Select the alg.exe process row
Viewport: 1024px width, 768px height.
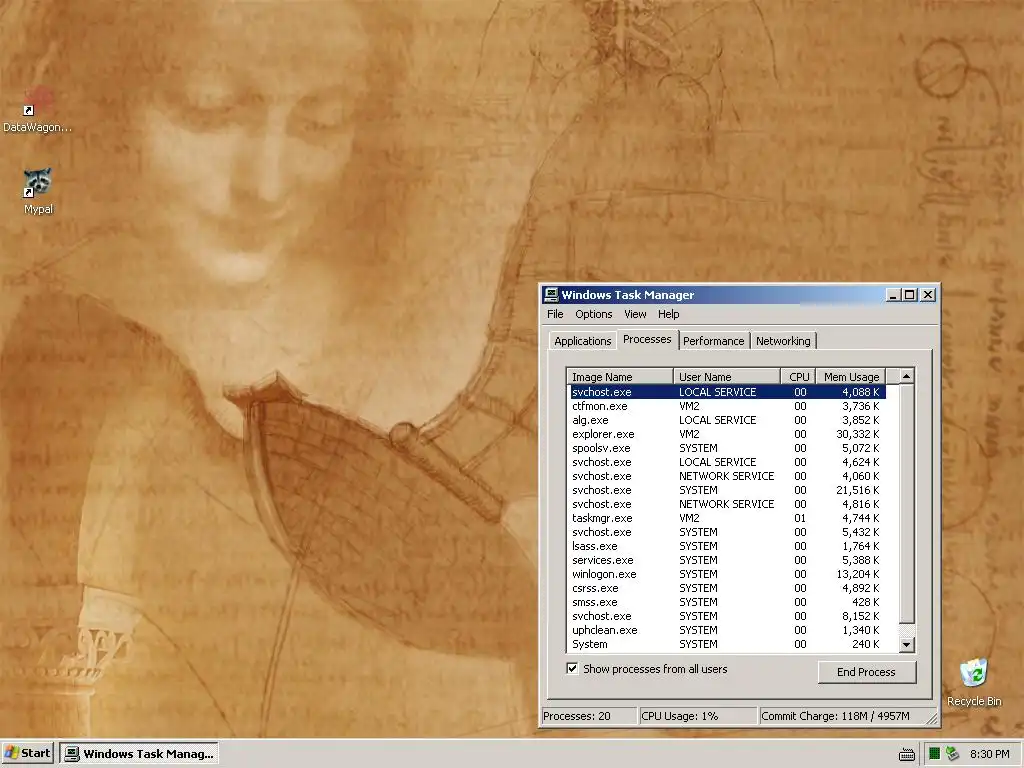726,420
